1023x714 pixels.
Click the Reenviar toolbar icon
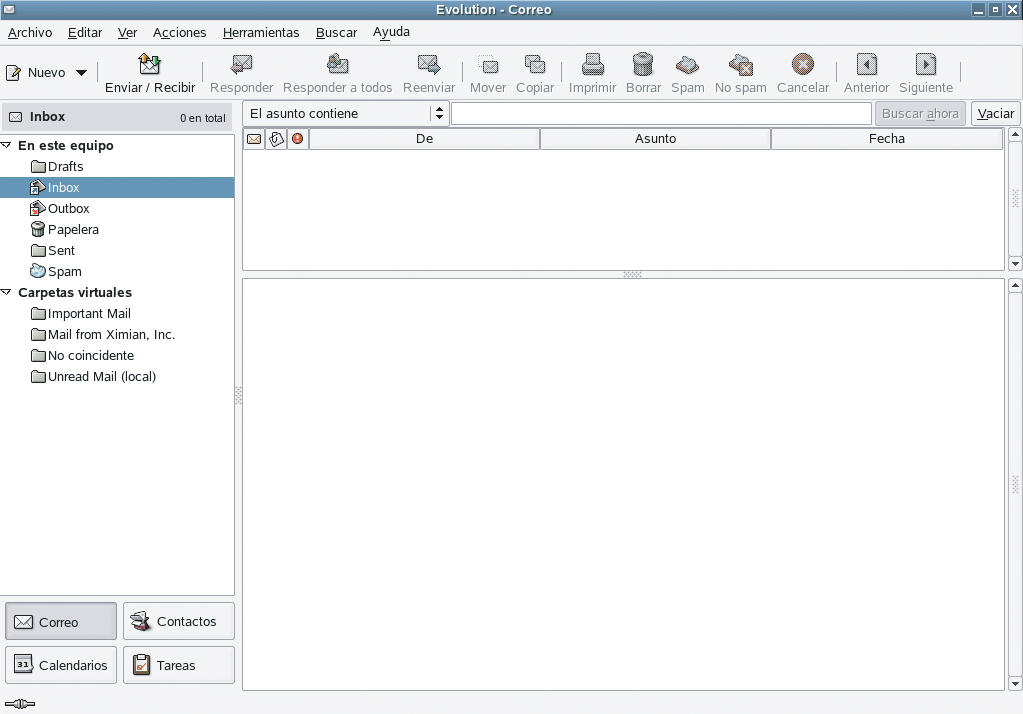point(429,64)
